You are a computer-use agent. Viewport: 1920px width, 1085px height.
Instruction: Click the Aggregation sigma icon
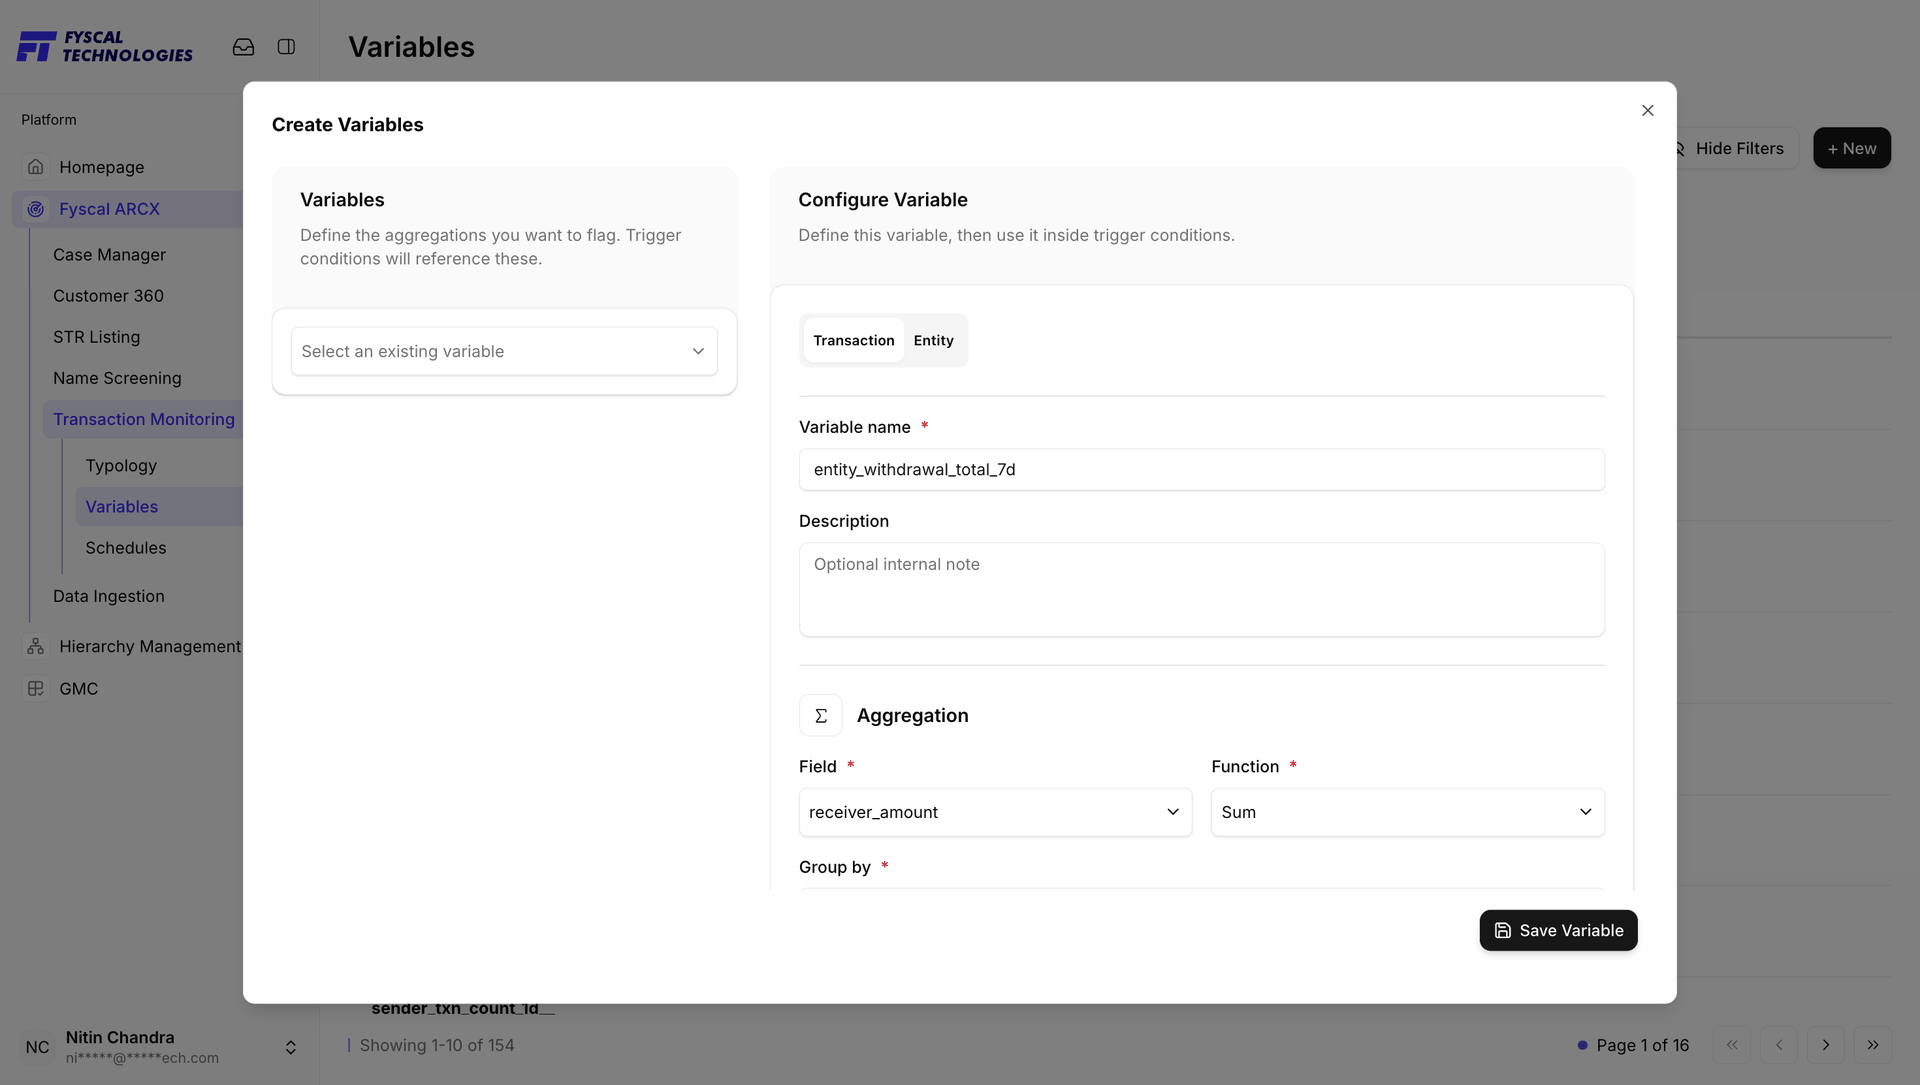click(821, 716)
